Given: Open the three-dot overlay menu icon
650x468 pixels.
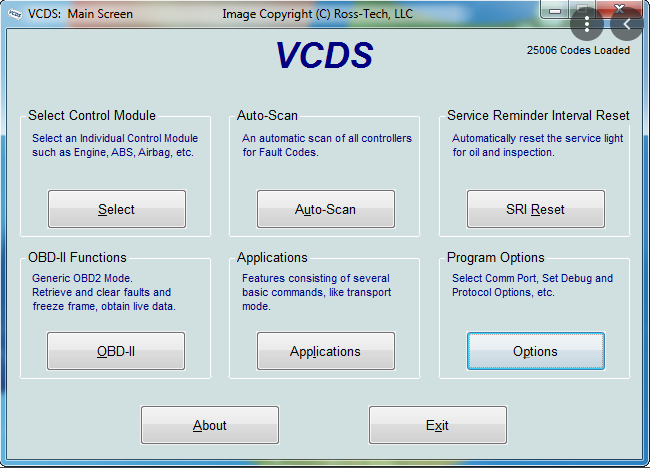Looking at the screenshot, I should coord(587,24).
